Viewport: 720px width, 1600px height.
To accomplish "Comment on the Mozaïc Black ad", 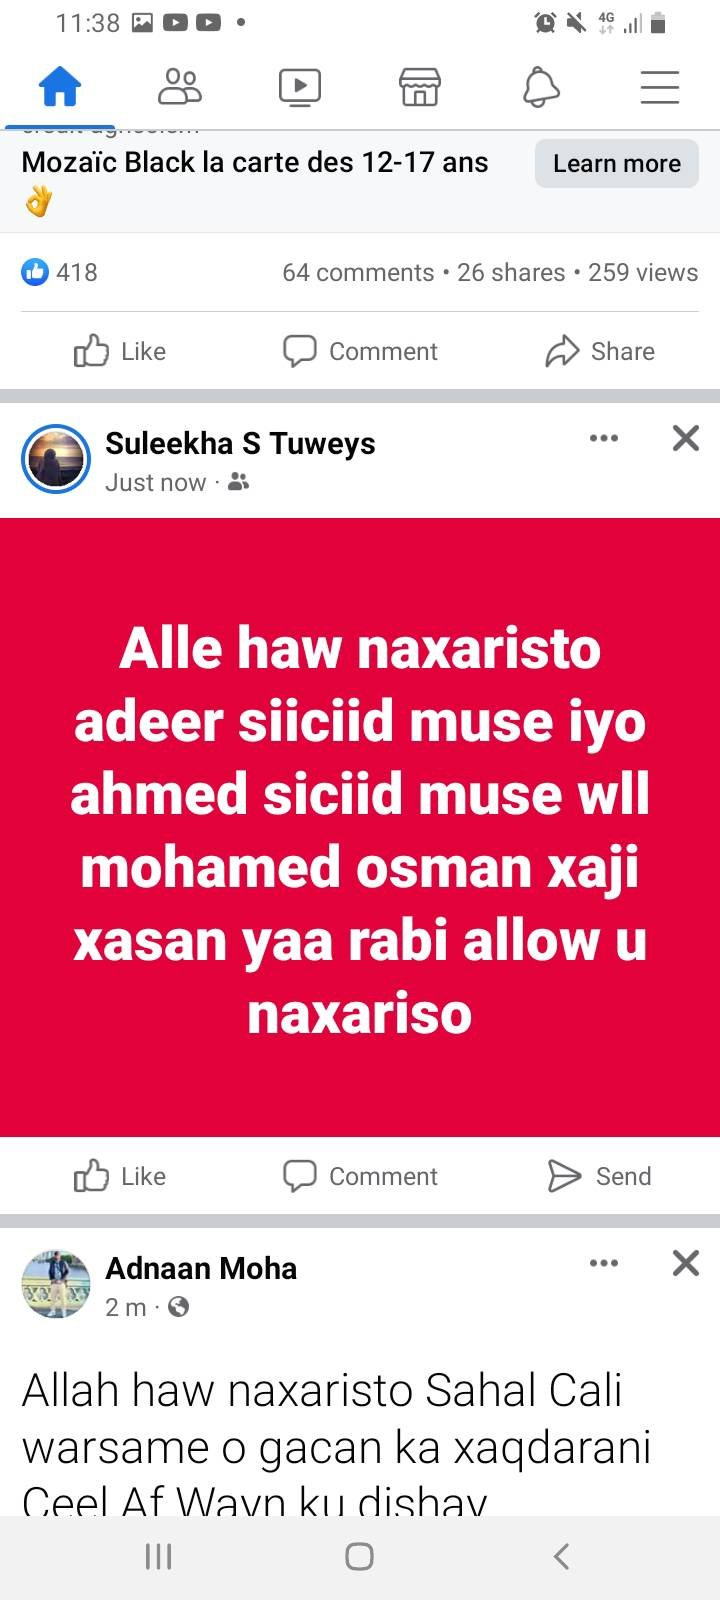I will pyautogui.click(x=360, y=351).
